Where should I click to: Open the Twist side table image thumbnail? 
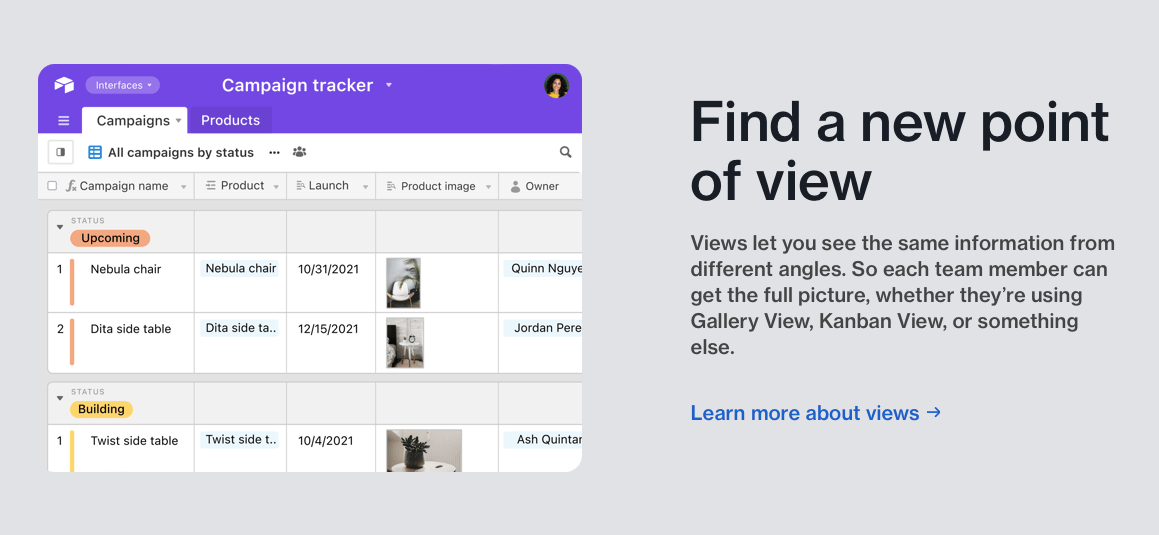424,451
